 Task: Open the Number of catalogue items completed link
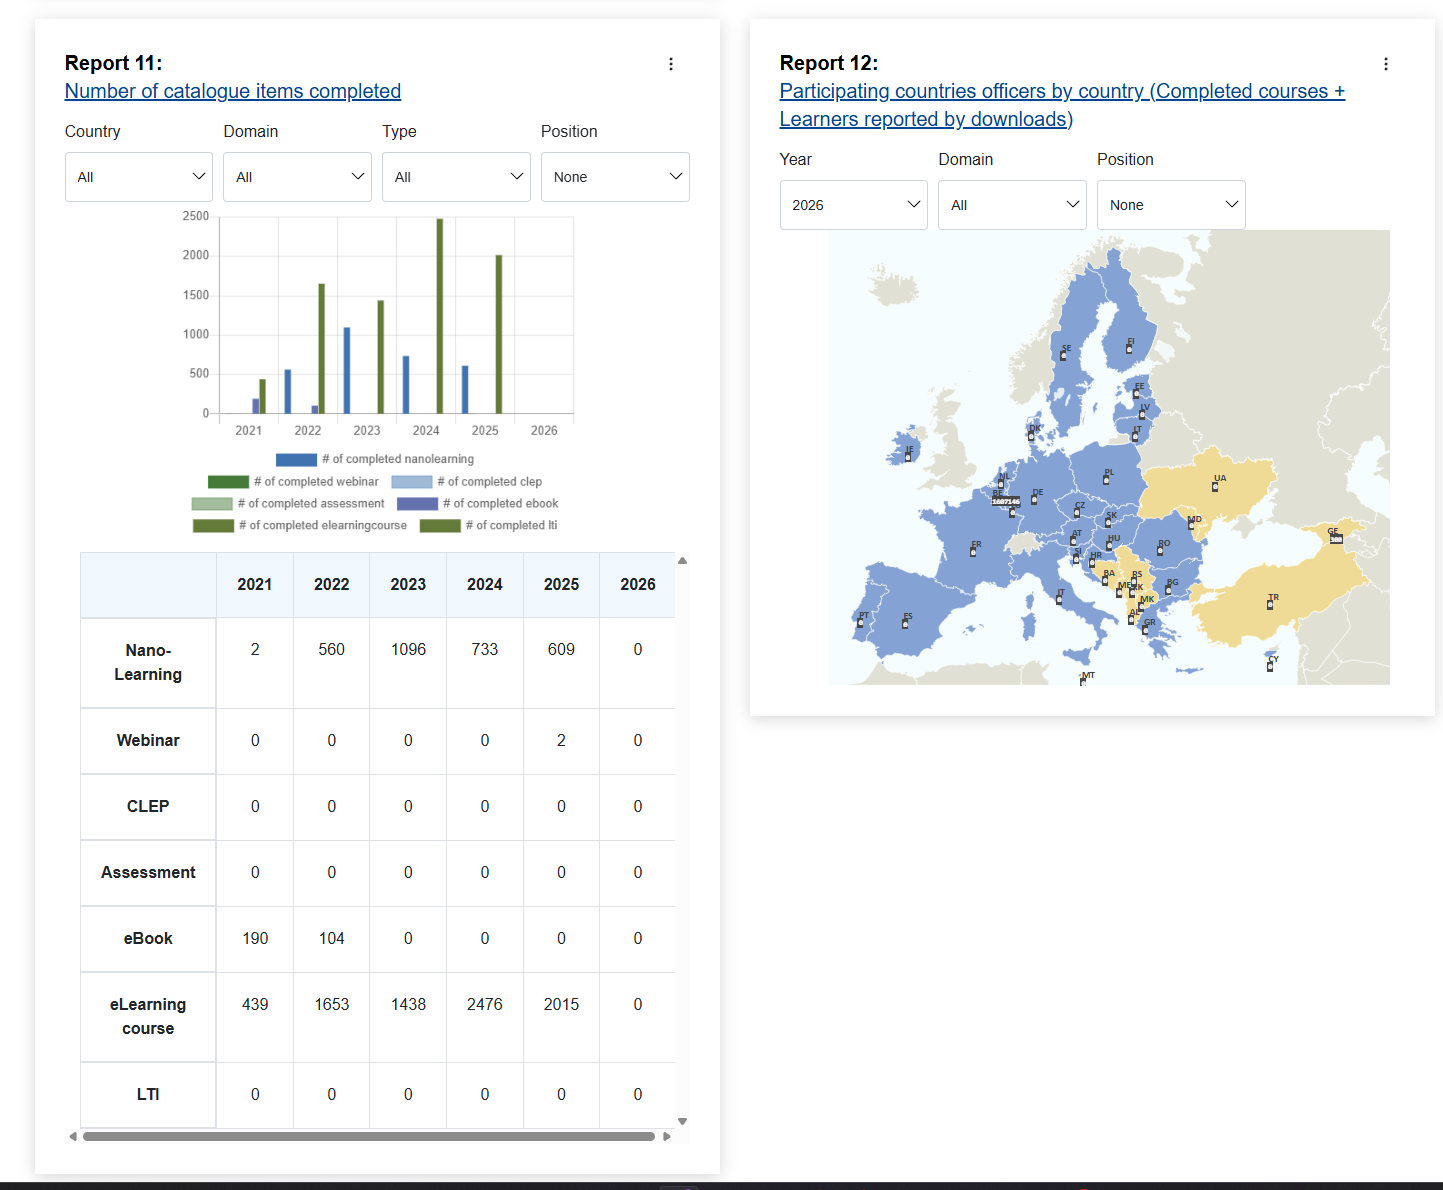(232, 91)
